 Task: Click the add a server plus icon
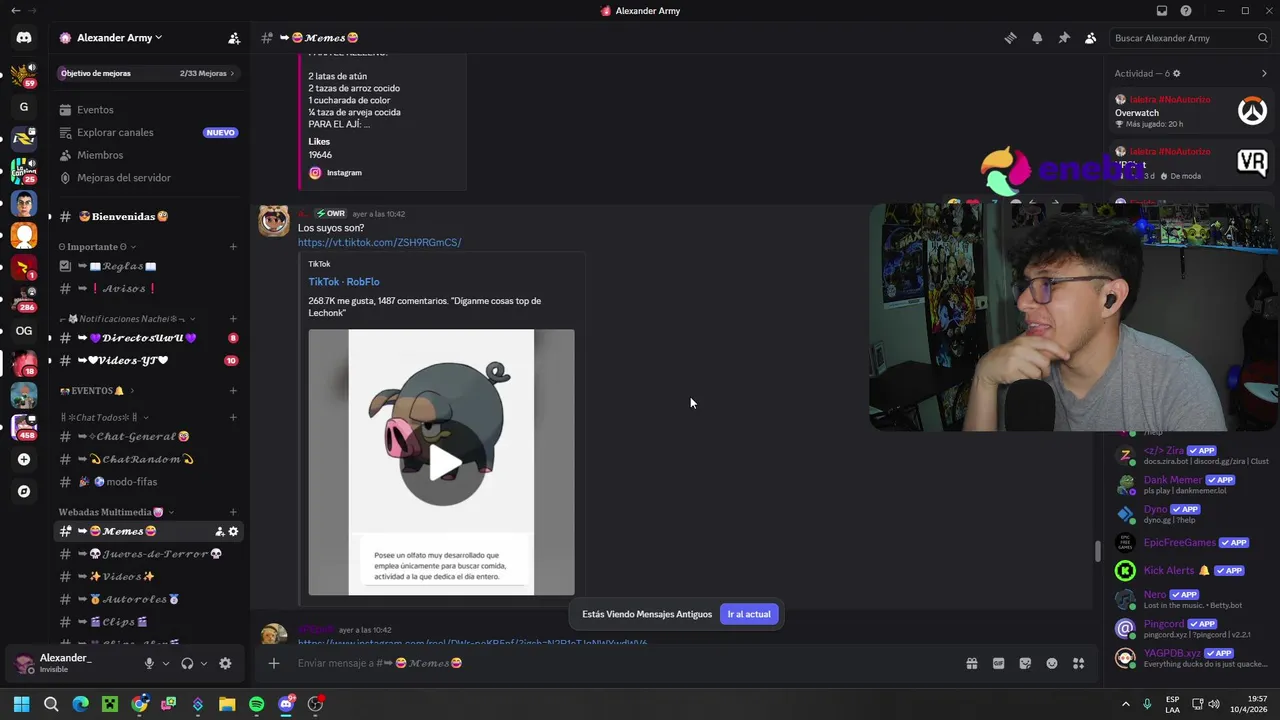[24, 460]
